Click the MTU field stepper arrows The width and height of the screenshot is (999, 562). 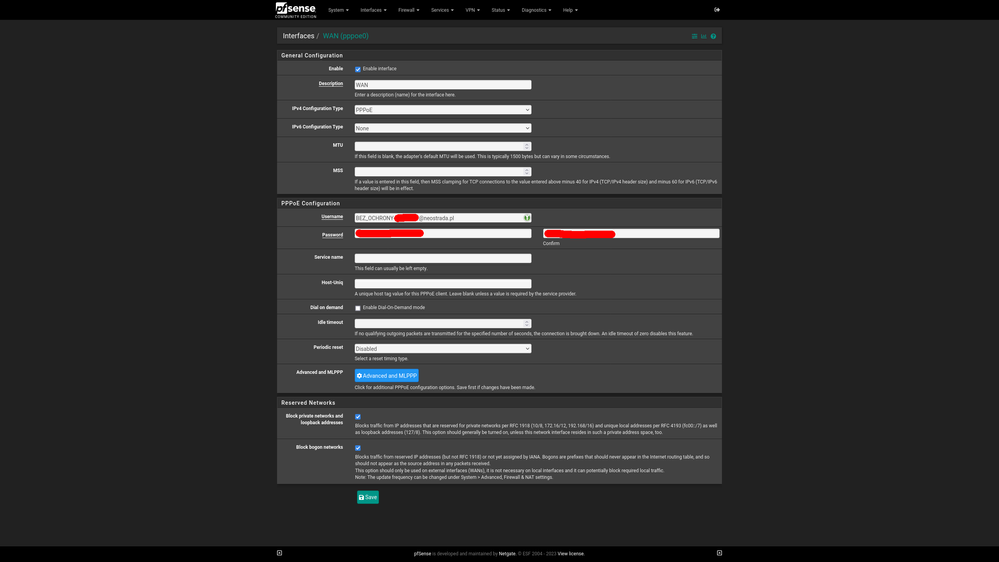[x=527, y=146]
